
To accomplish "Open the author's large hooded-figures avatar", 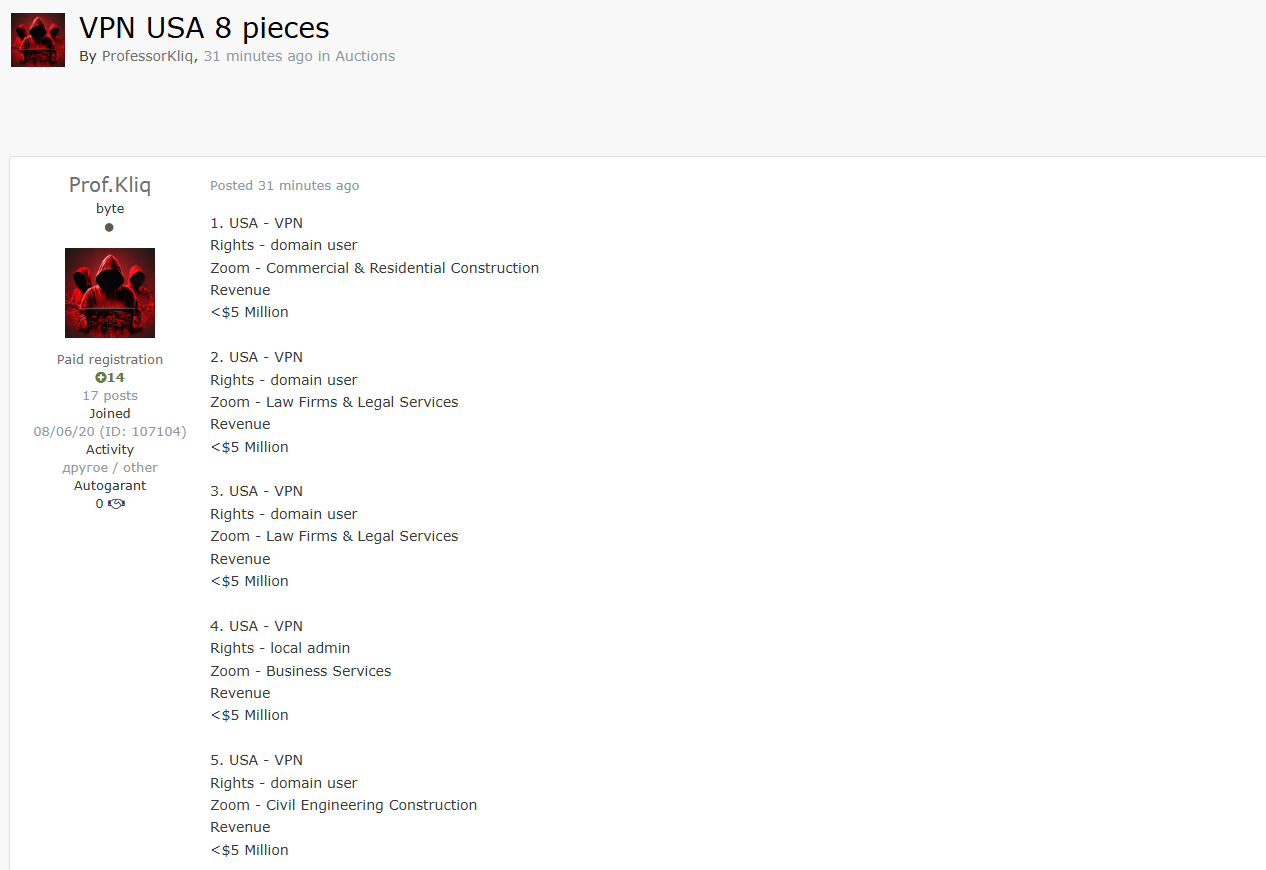I will point(110,293).
